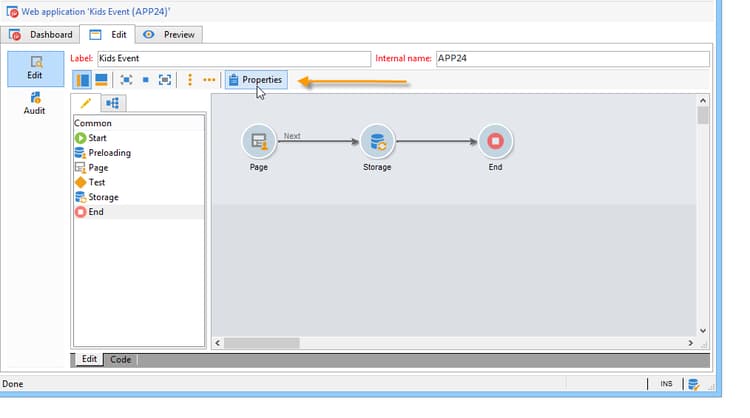Viewport: 750px width, 418px height.
Task: Click the fit-to-window bracket icon
Action: coord(165,80)
